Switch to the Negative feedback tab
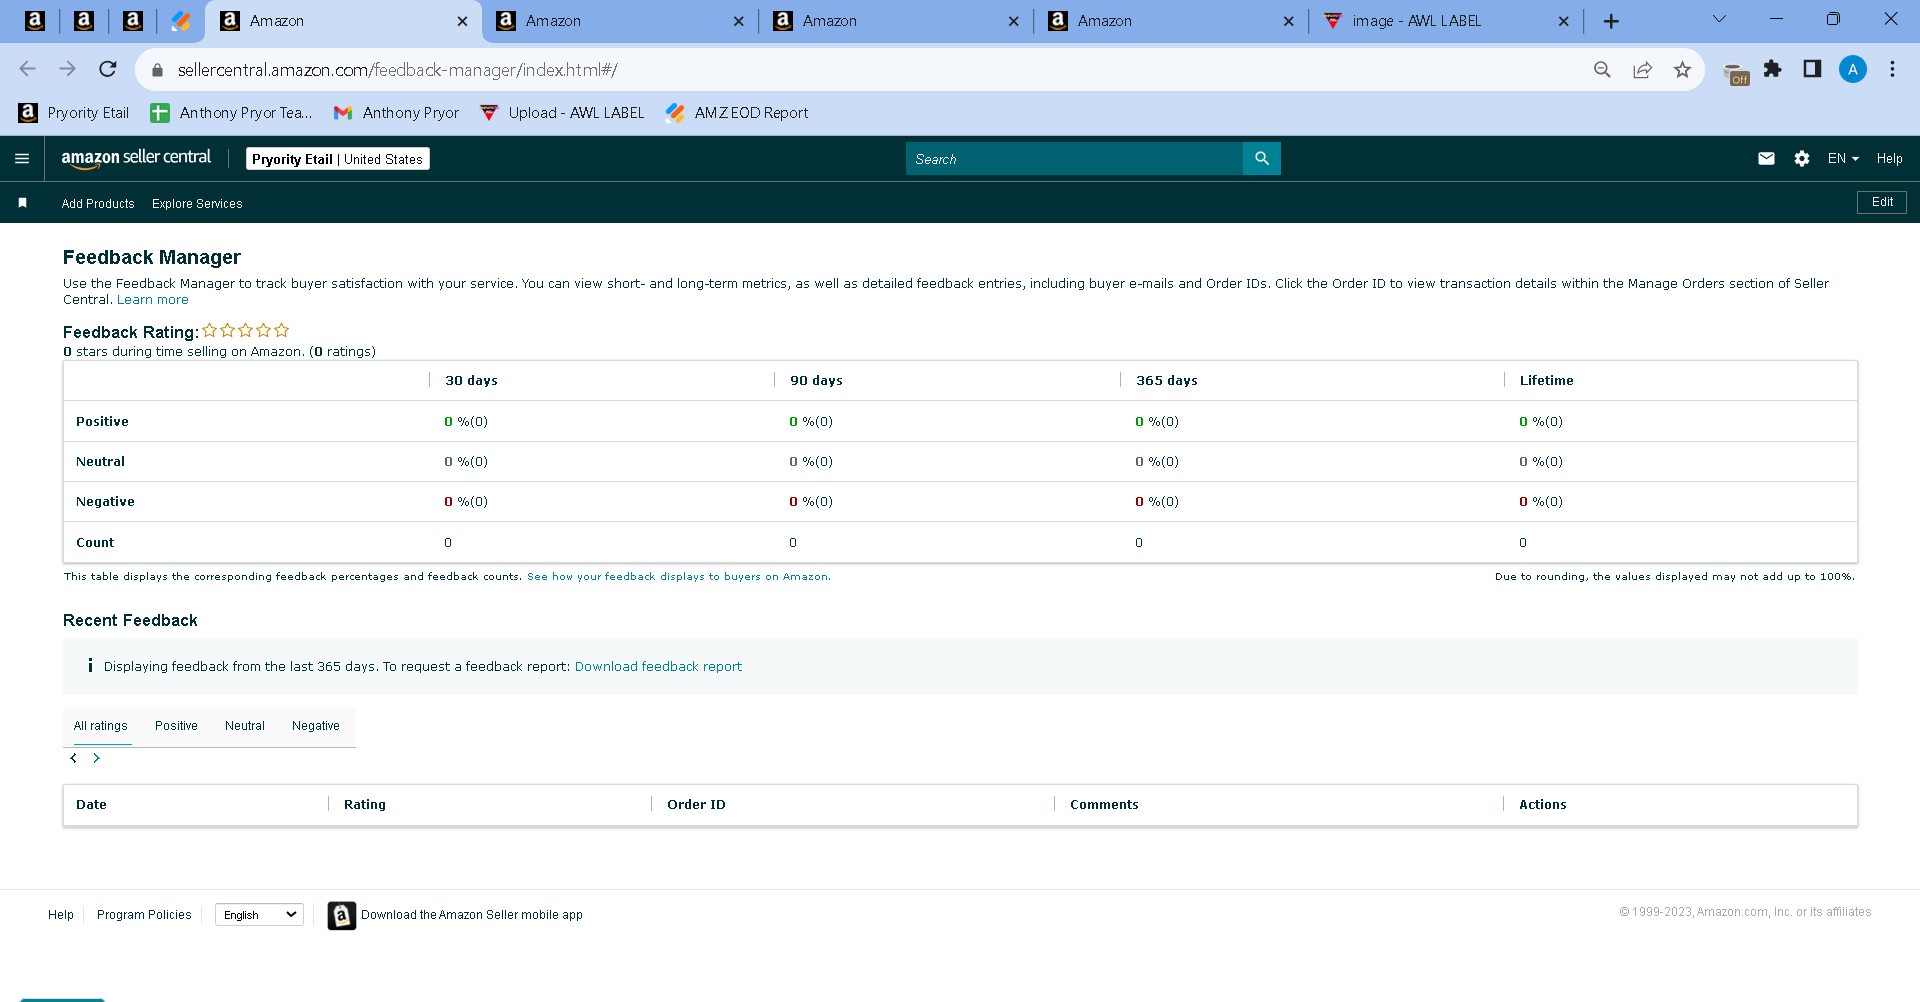This screenshot has width=1920, height=1002. (316, 726)
